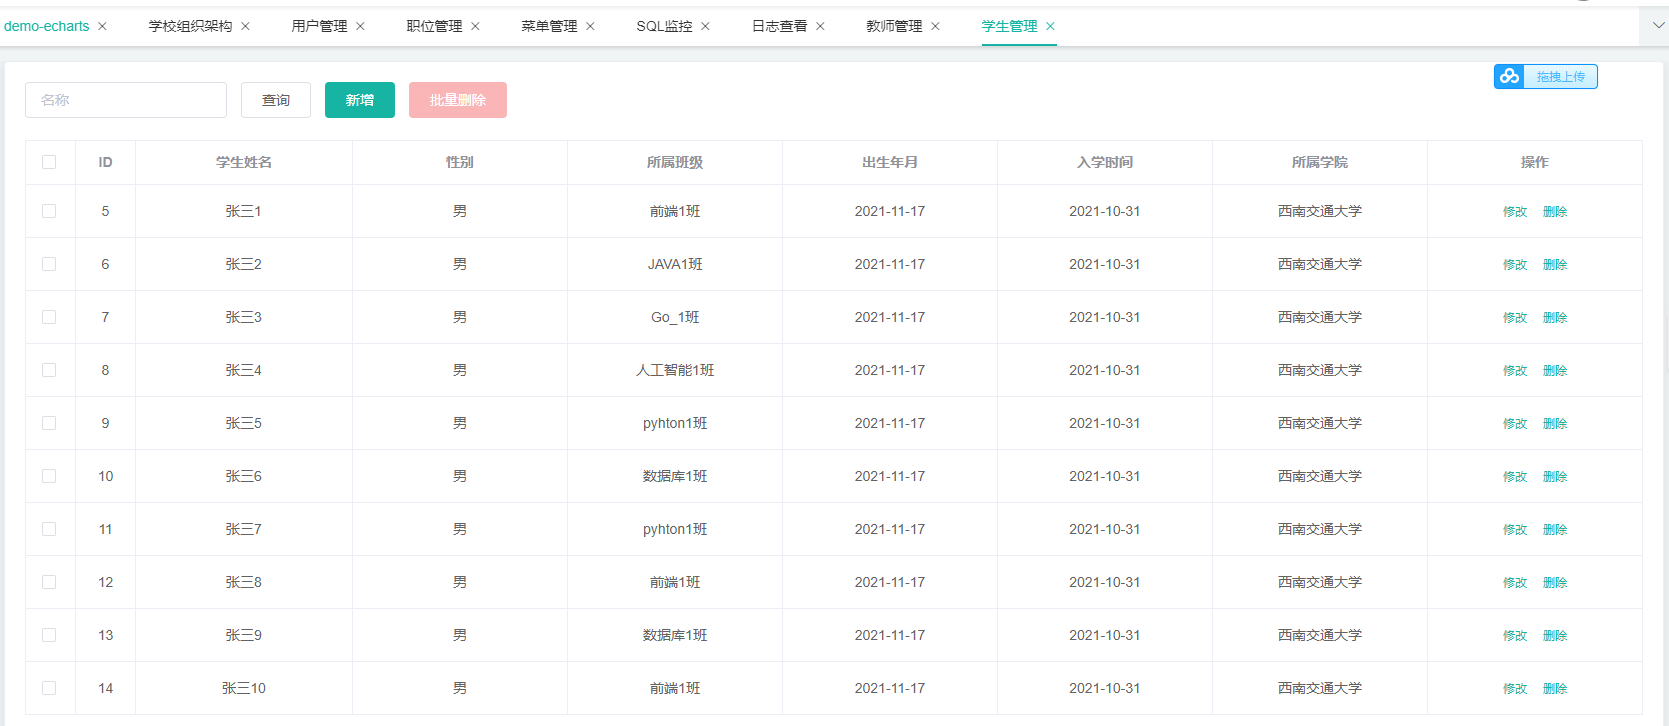The height and width of the screenshot is (726, 1669).
Task: Go to the 日志查看 tab
Action: pyautogui.click(x=779, y=26)
